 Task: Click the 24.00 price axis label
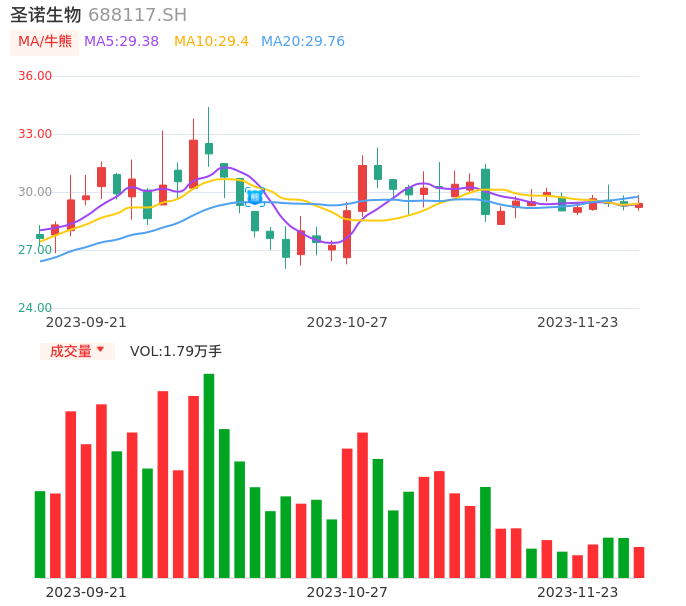(35, 308)
